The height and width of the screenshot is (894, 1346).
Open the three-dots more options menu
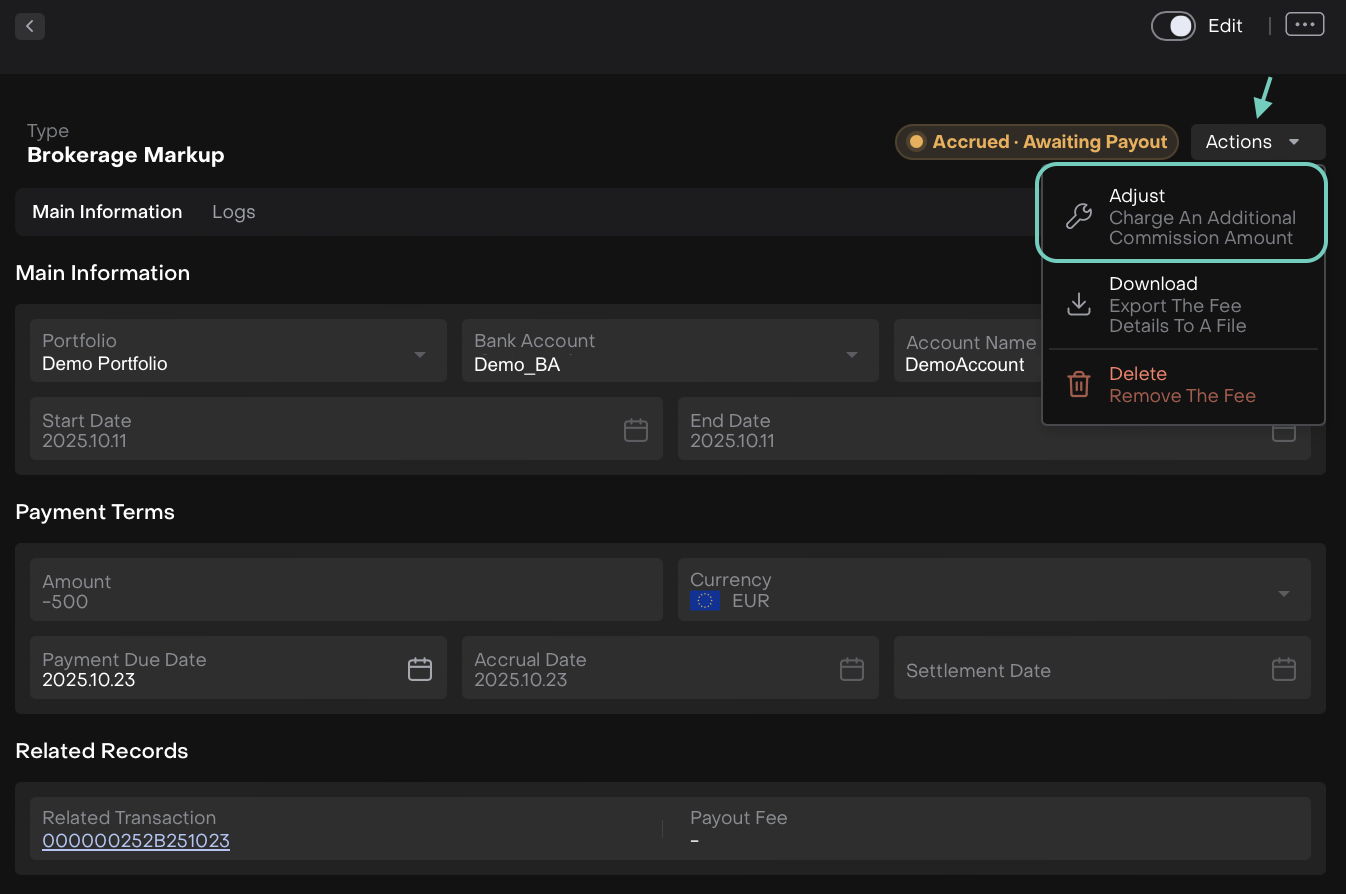click(x=1304, y=25)
